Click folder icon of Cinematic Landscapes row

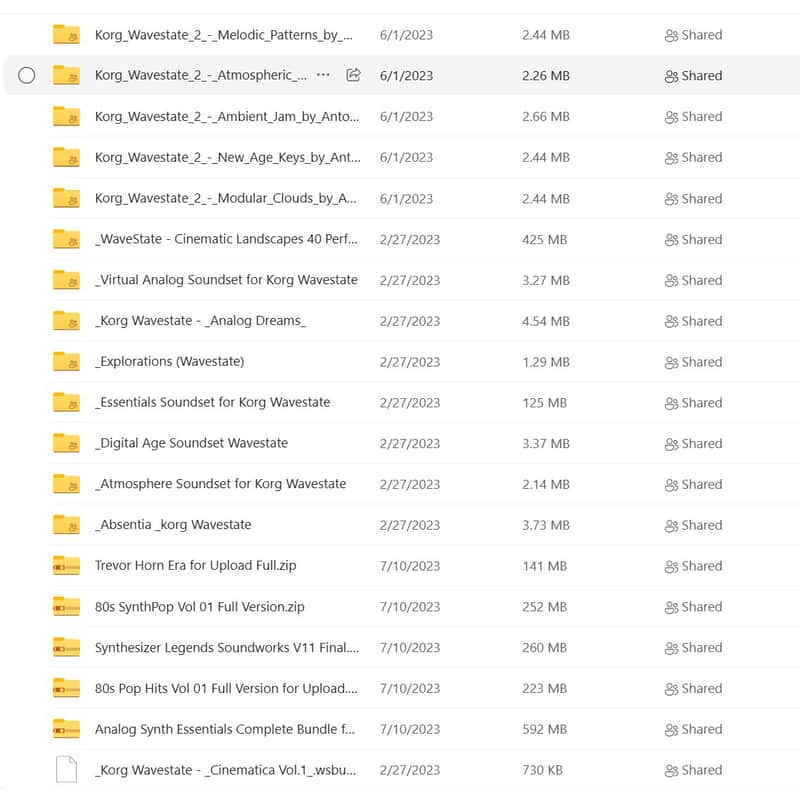click(x=66, y=239)
